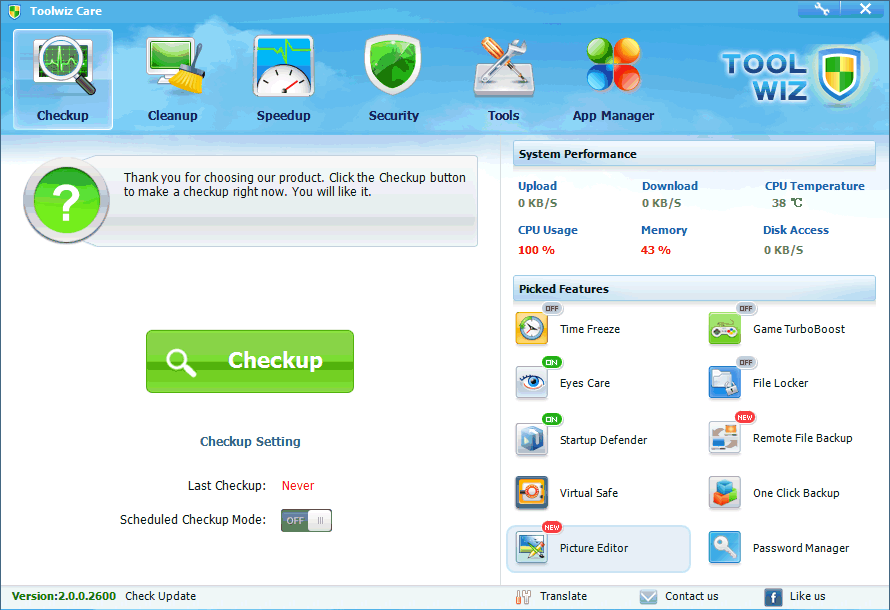This screenshot has height=610, width=890.
Task: Open the Password Manager icon
Action: point(725,548)
